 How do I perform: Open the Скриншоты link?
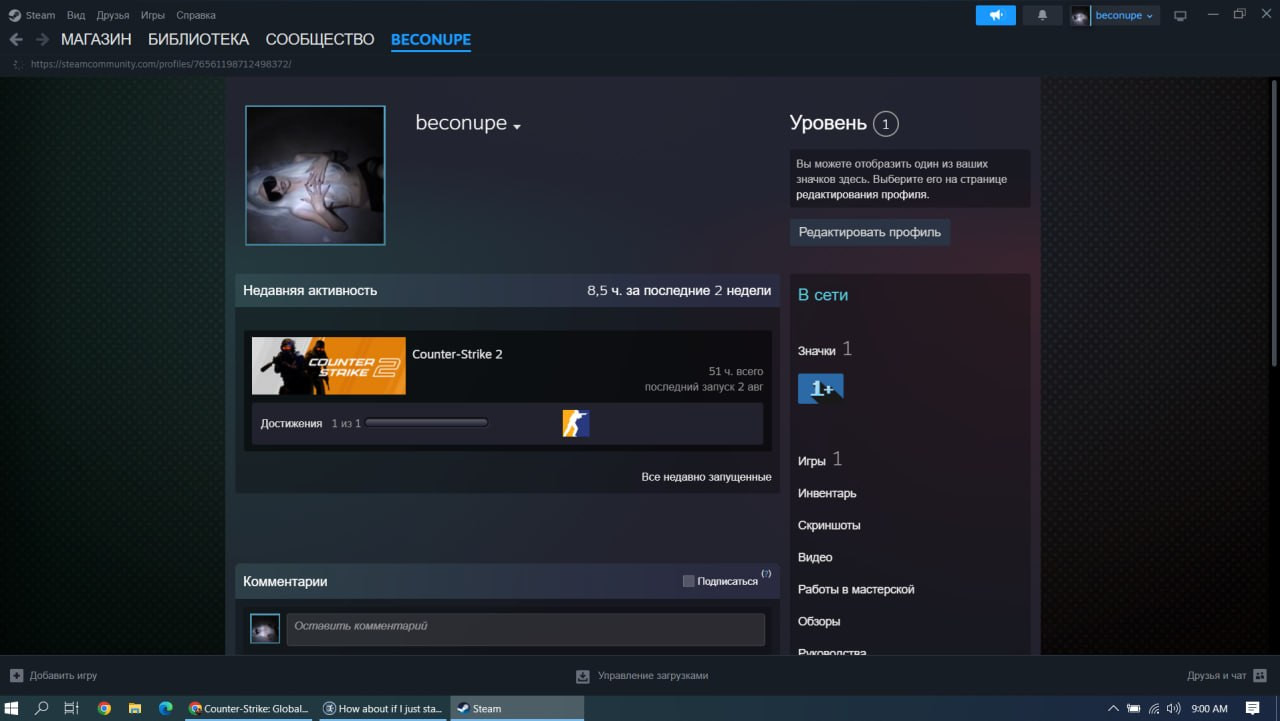tap(829, 525)
